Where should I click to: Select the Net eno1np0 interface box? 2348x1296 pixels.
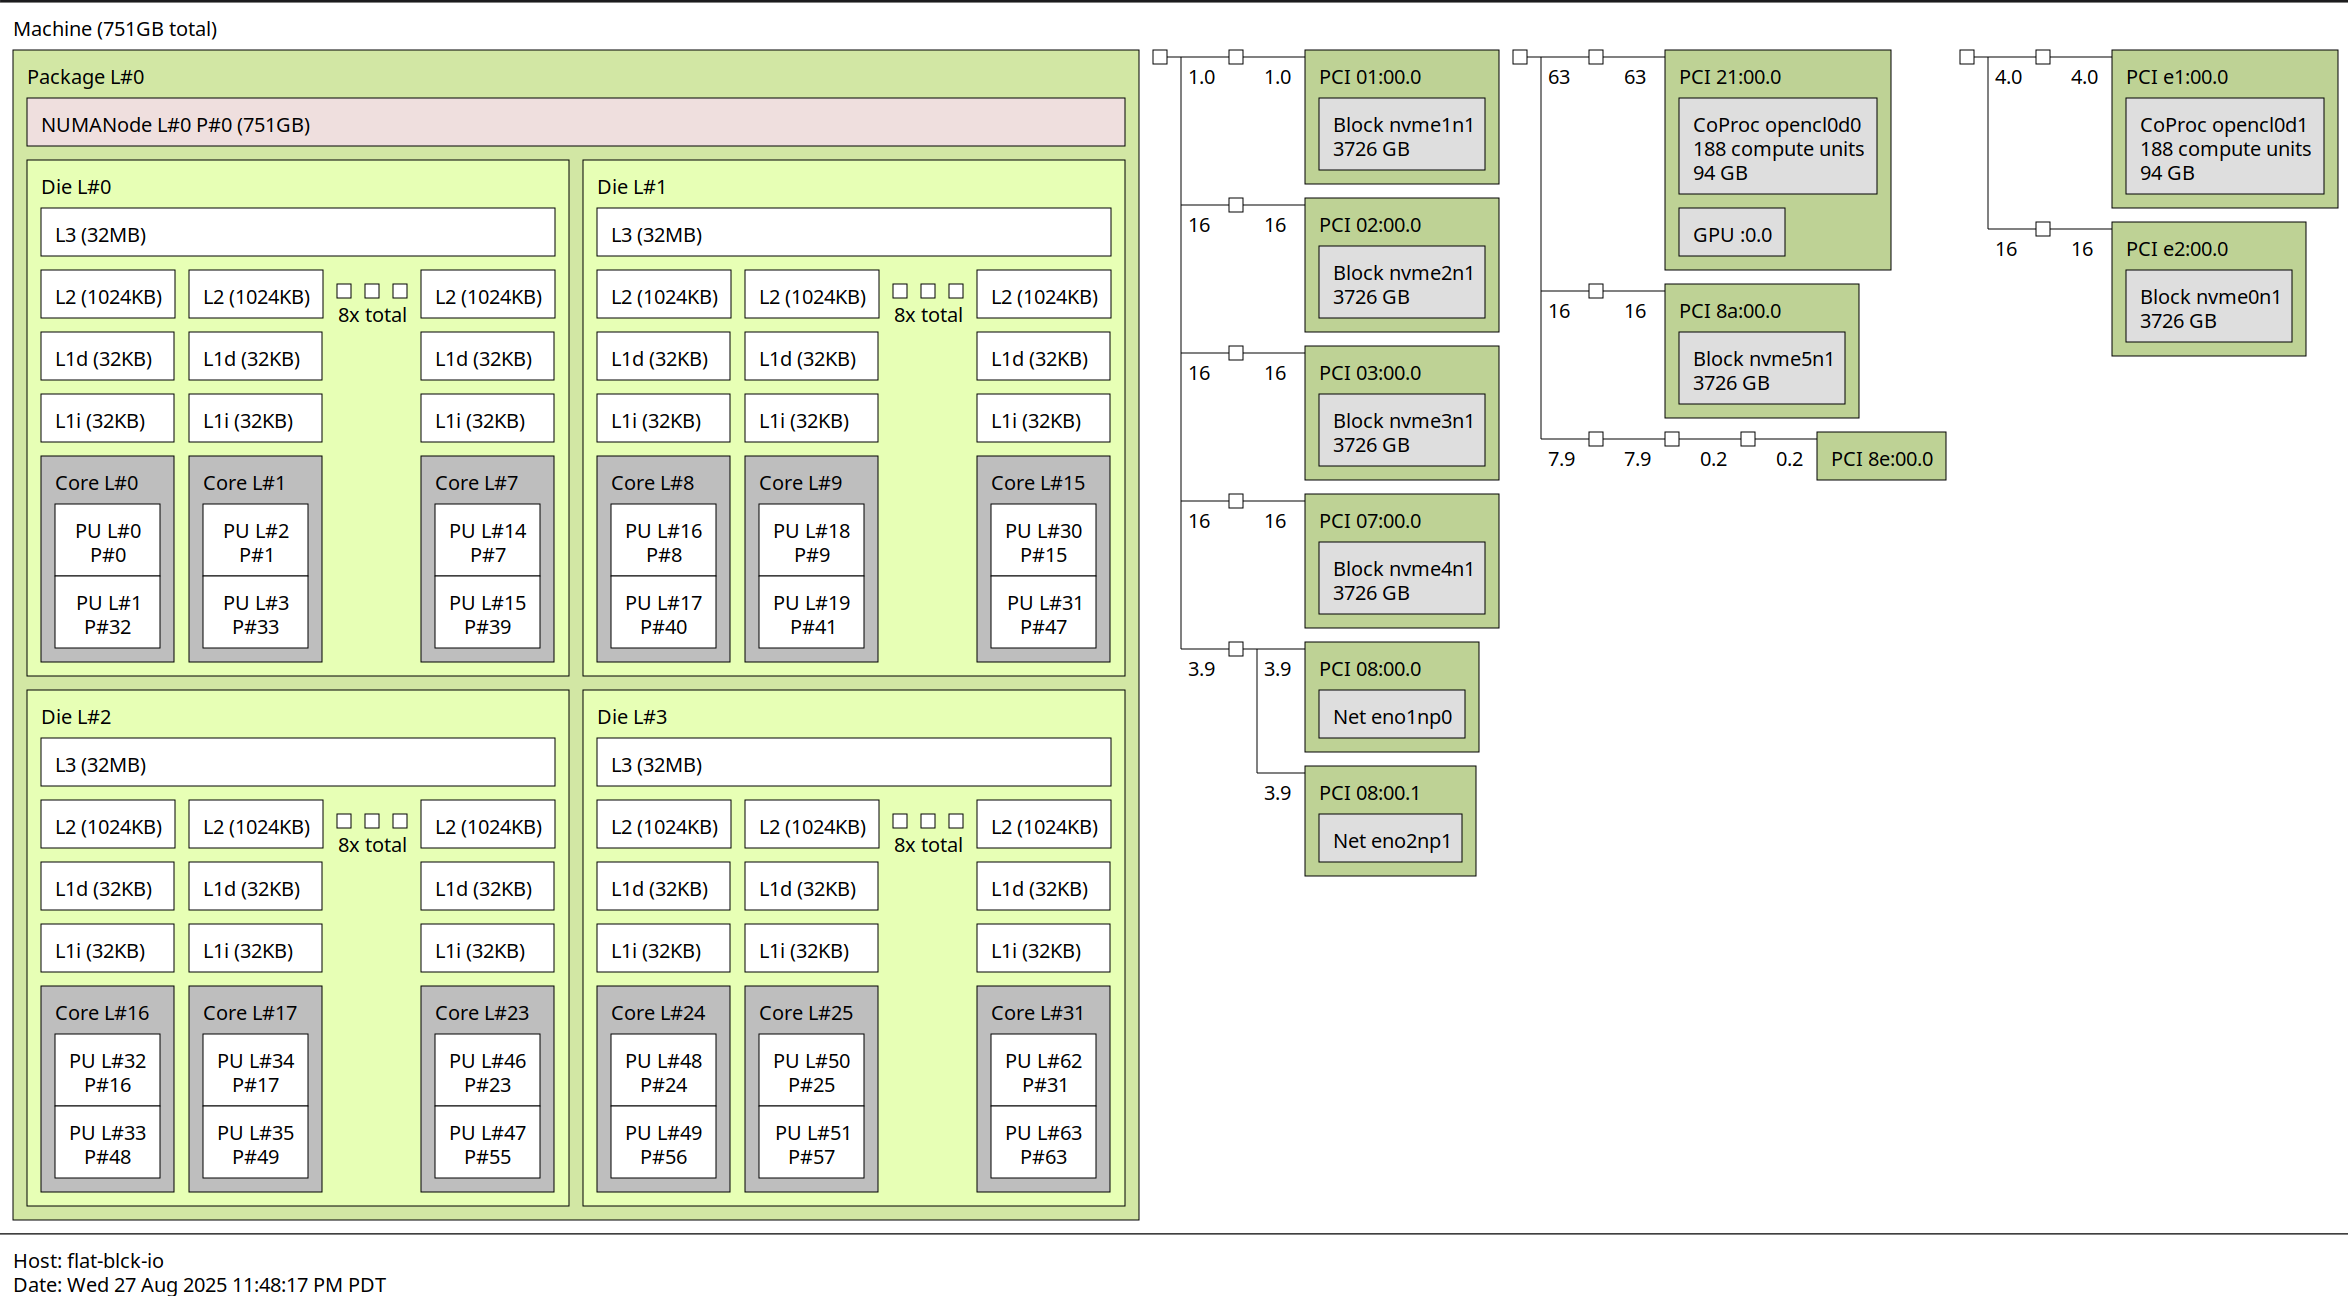pos(1391,716)
